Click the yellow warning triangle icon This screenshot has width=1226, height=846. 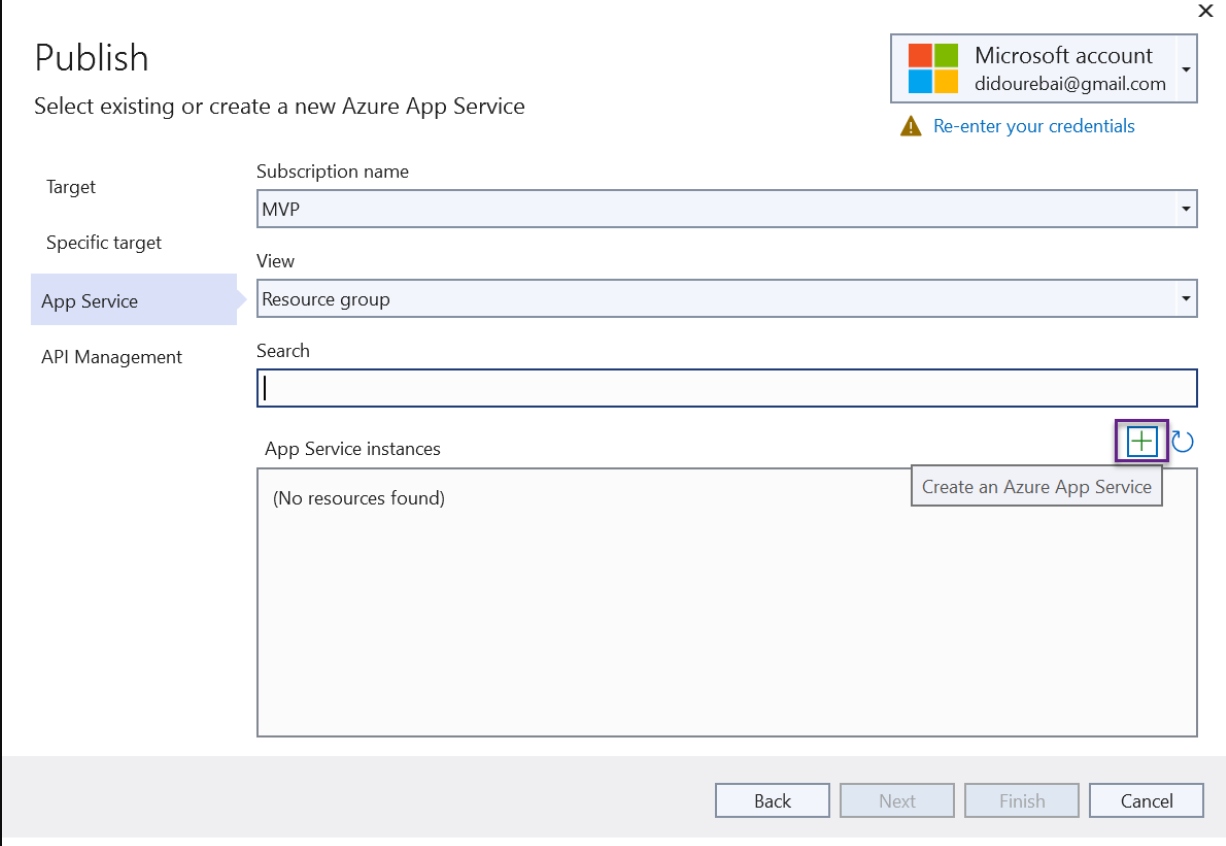click(x=910, y=127)
